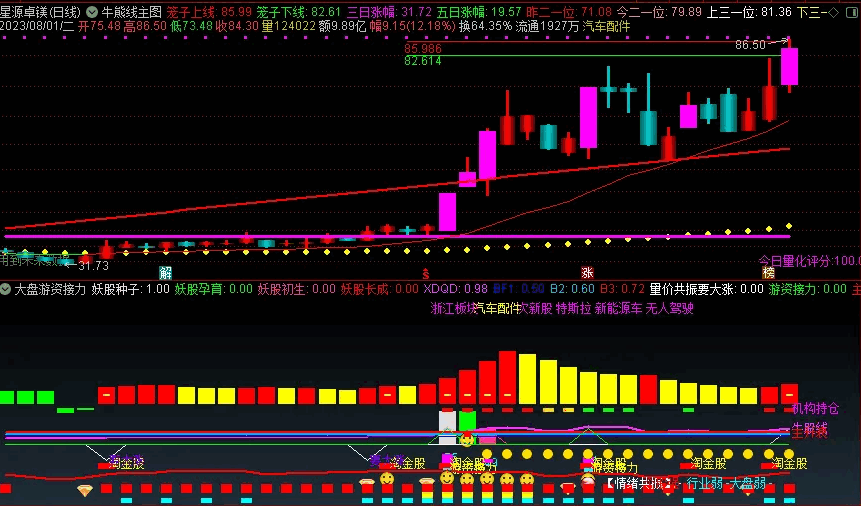Screen dimensions: 861x506
Task: Click the 牛熊线主图 indicator name
Action: click(132, 12)
